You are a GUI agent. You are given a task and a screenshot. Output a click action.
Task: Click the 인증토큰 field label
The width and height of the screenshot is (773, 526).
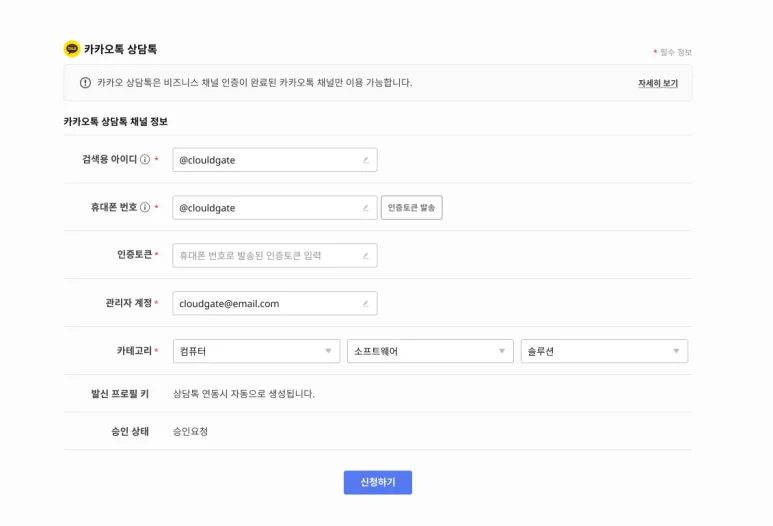135,254
